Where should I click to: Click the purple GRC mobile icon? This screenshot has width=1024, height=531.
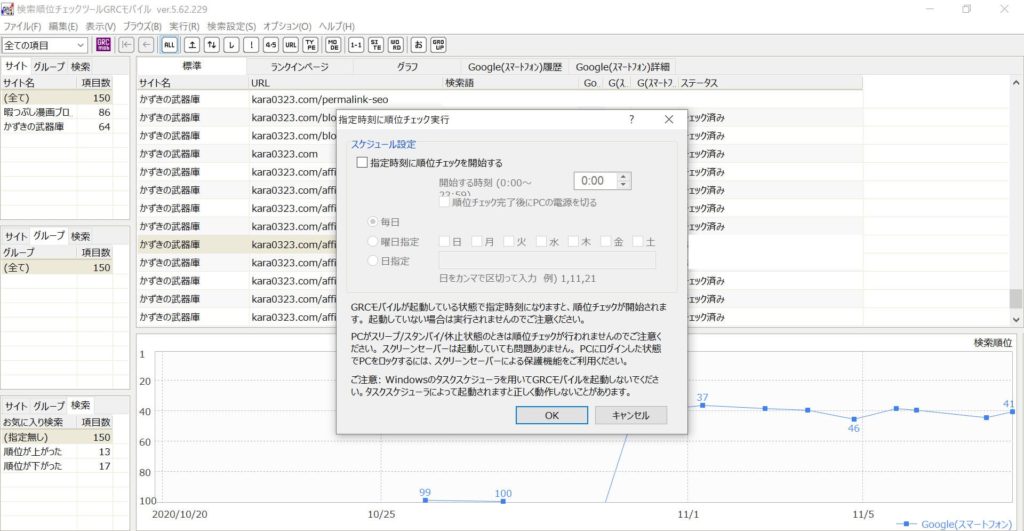coord(103,44)
